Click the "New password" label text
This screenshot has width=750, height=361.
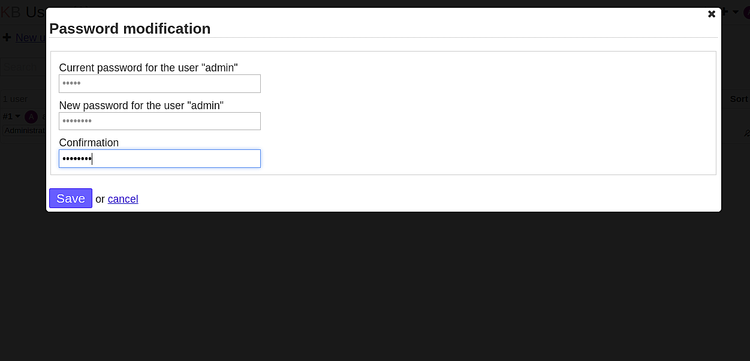point(142,105)
